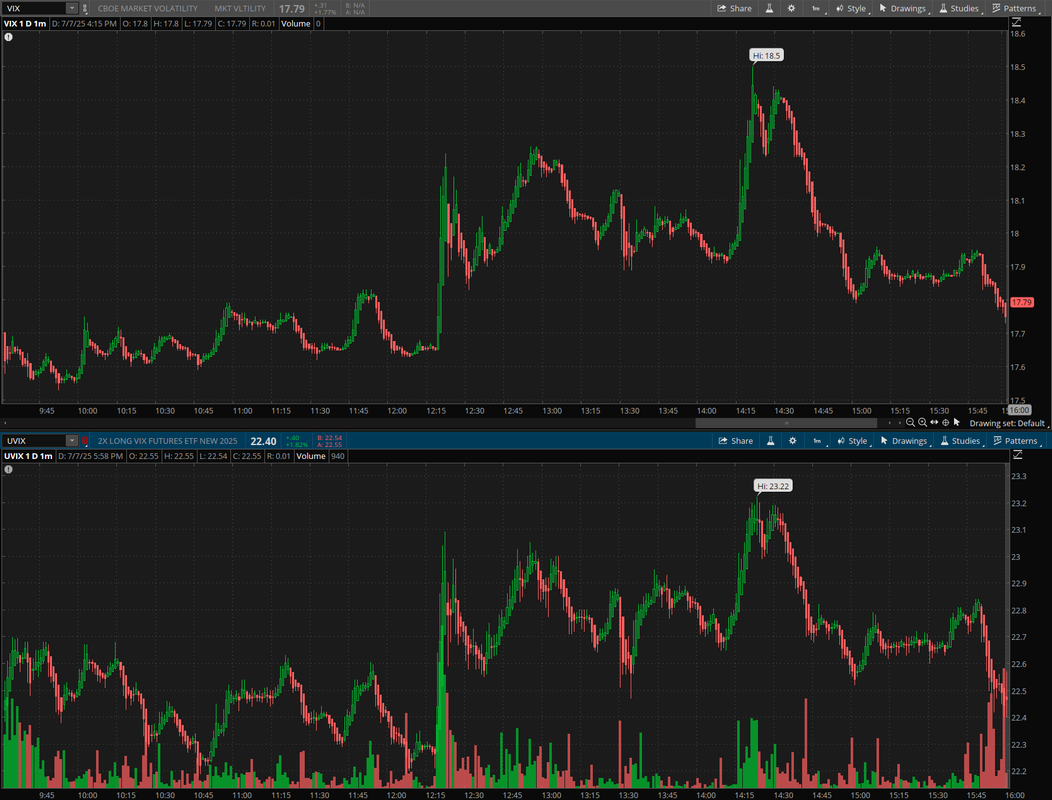Open the flask study icon on UVIX toolbar
This screenshot has height=800, width=1052.
(x=771, y=440)
